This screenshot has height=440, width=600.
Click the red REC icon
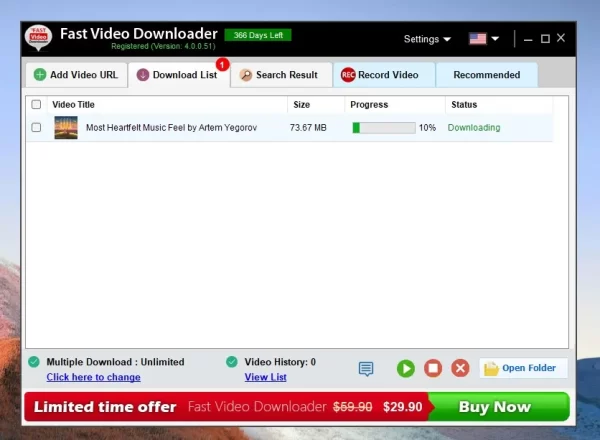point(348,75)
